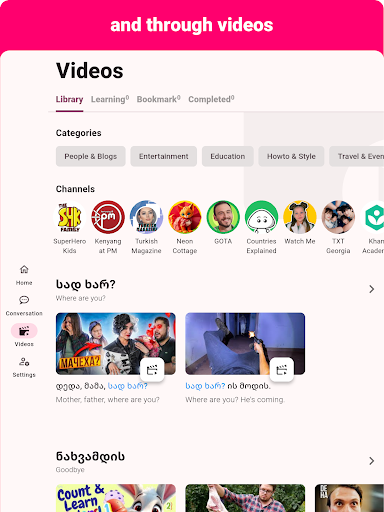Open the surprised man face thumbnail
The image size is (384, 512).
(x=349, y=498)
